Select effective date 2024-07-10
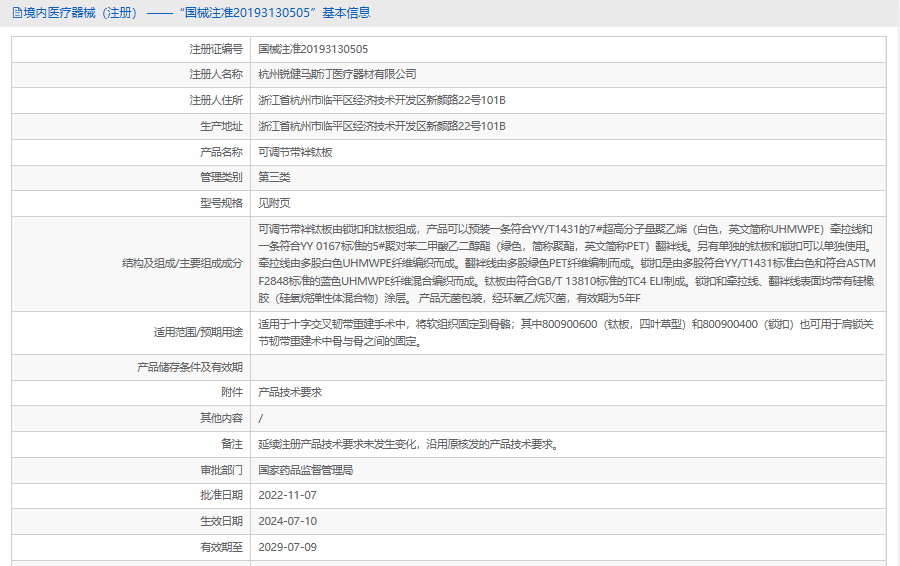The height and width of the screenshot is (566, 900). point(288,521)
